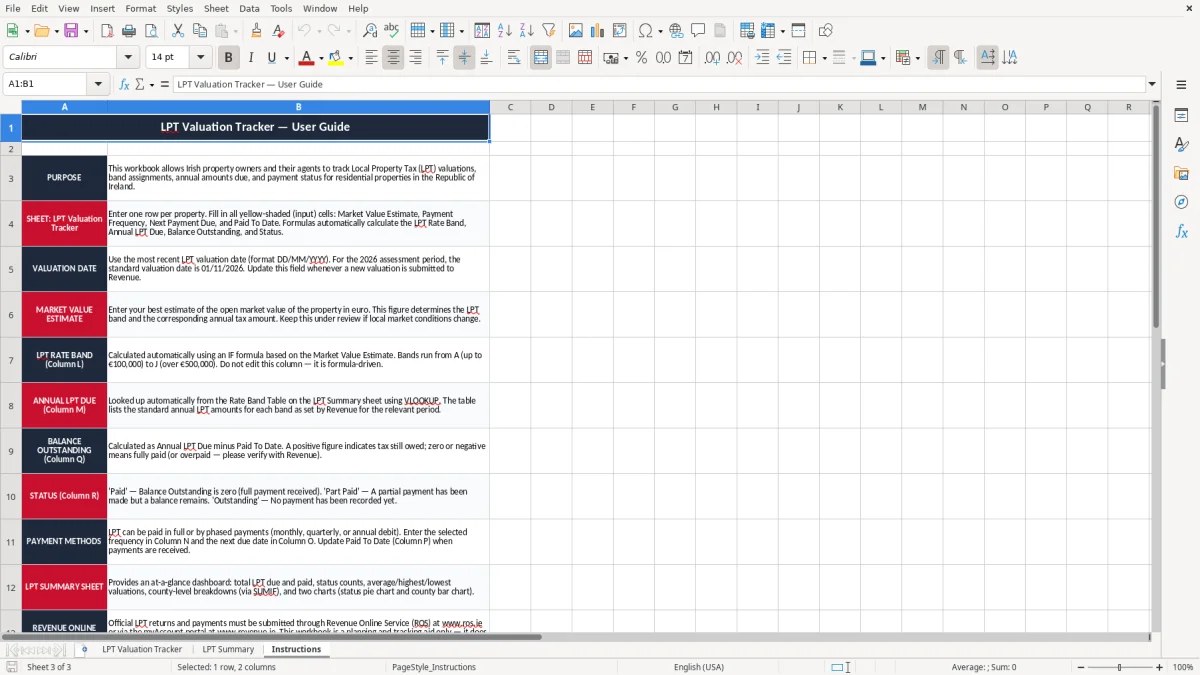Click the Save document icon
1200x675 pixels.
[71, 31]
